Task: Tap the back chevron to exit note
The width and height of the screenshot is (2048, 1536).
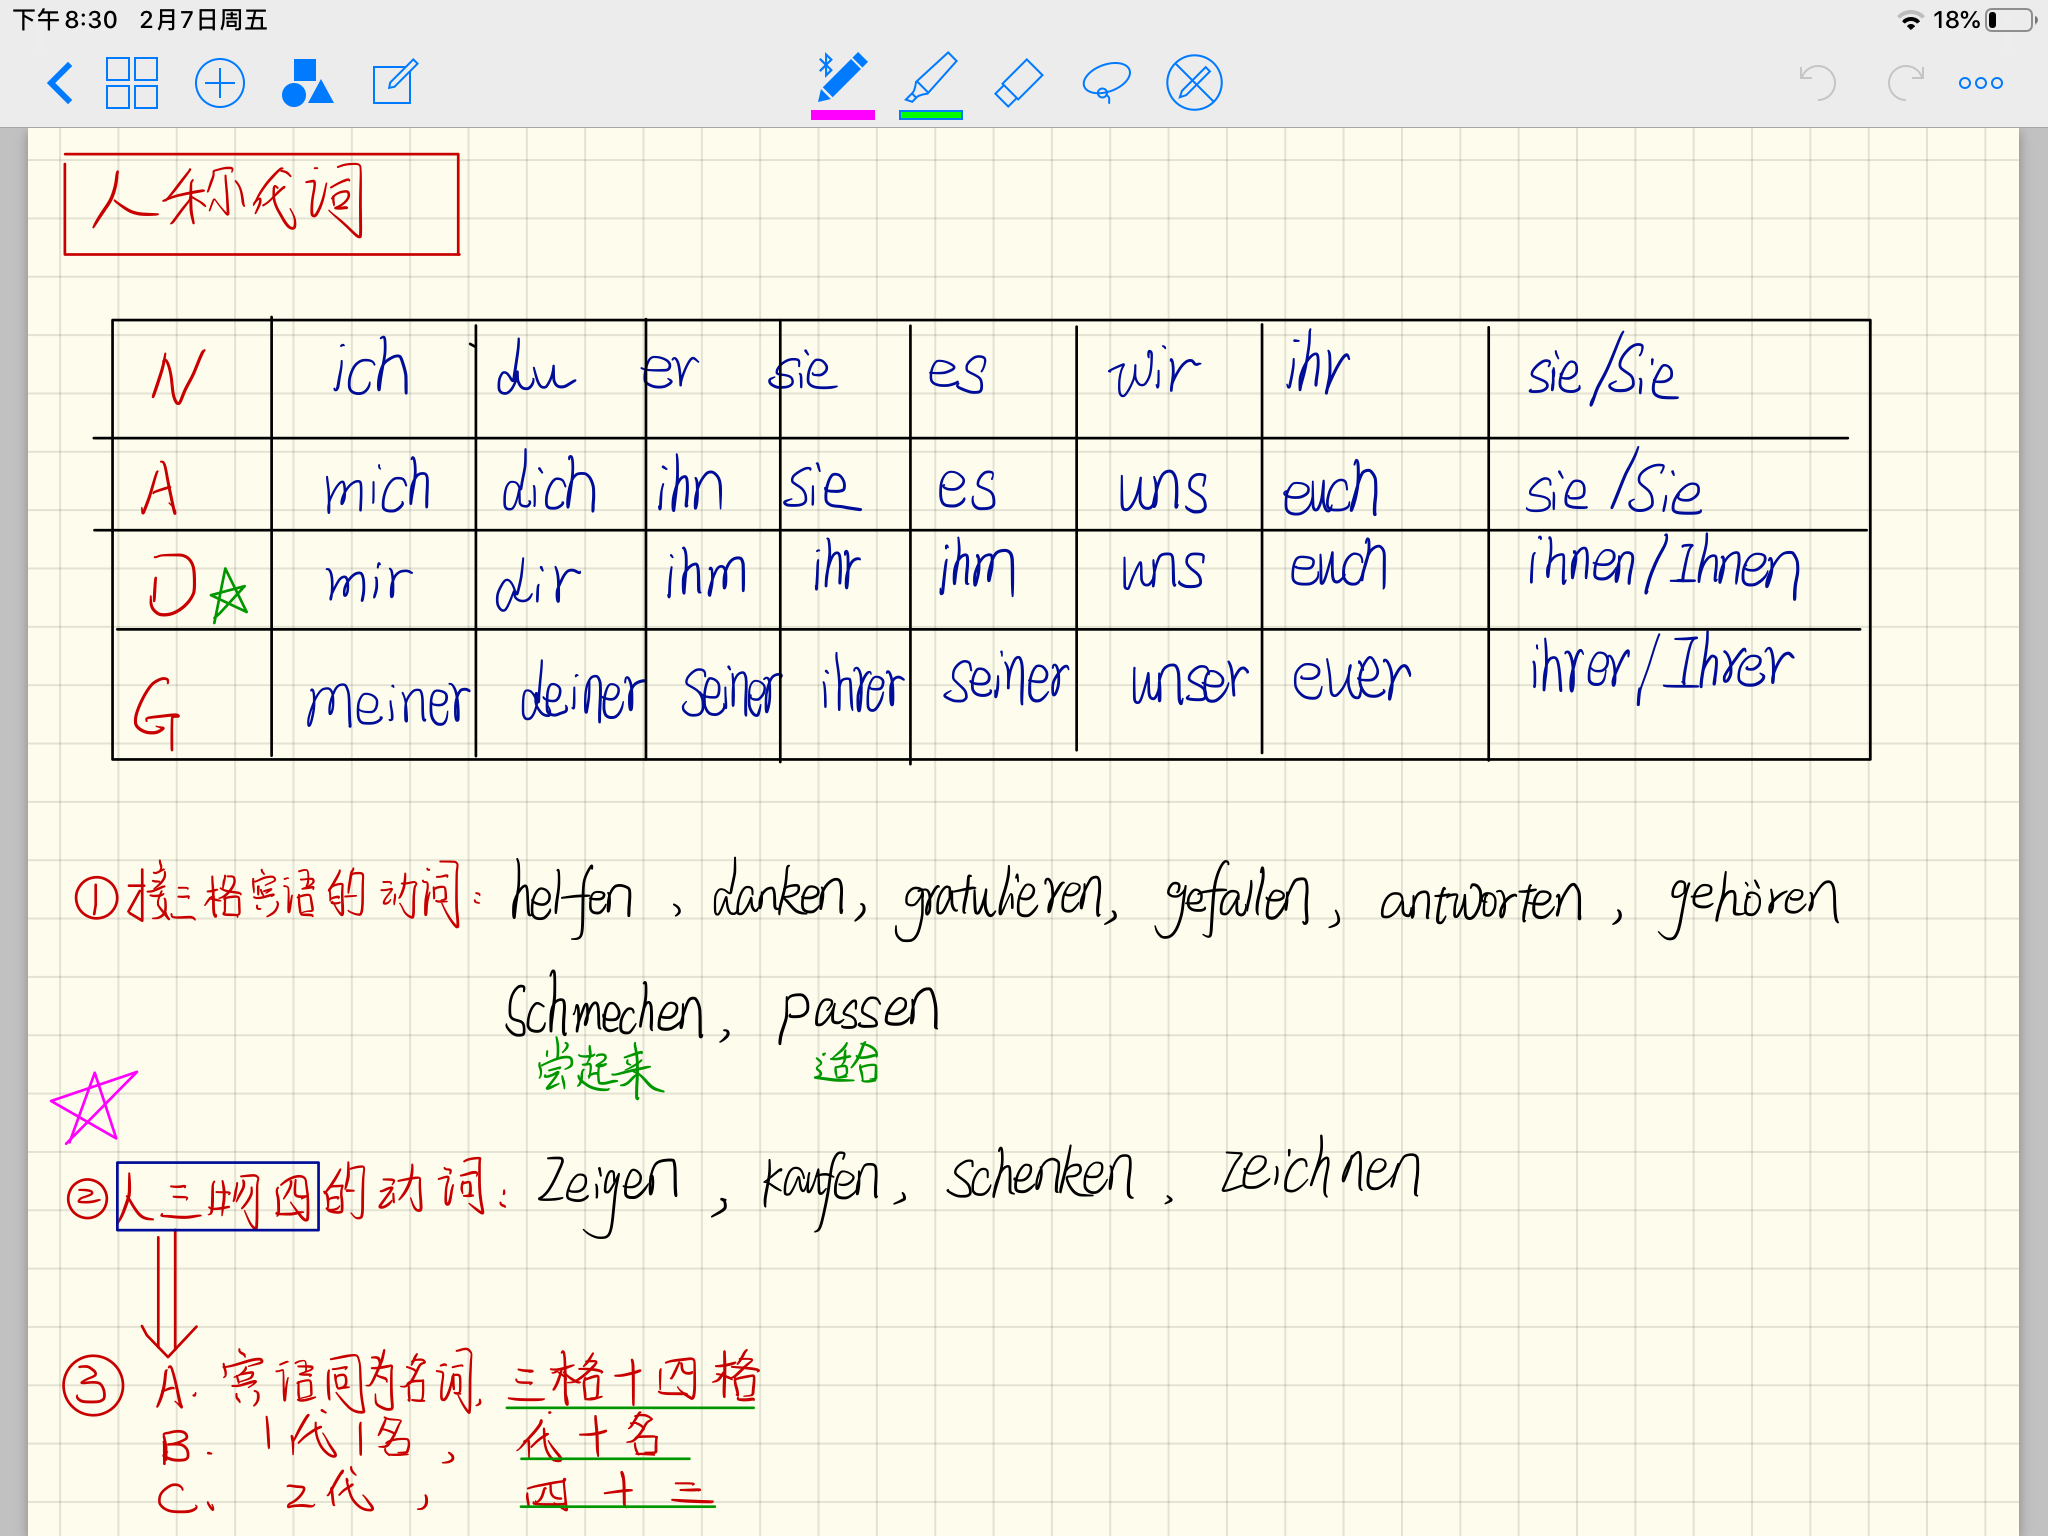Action: (61, 83)
